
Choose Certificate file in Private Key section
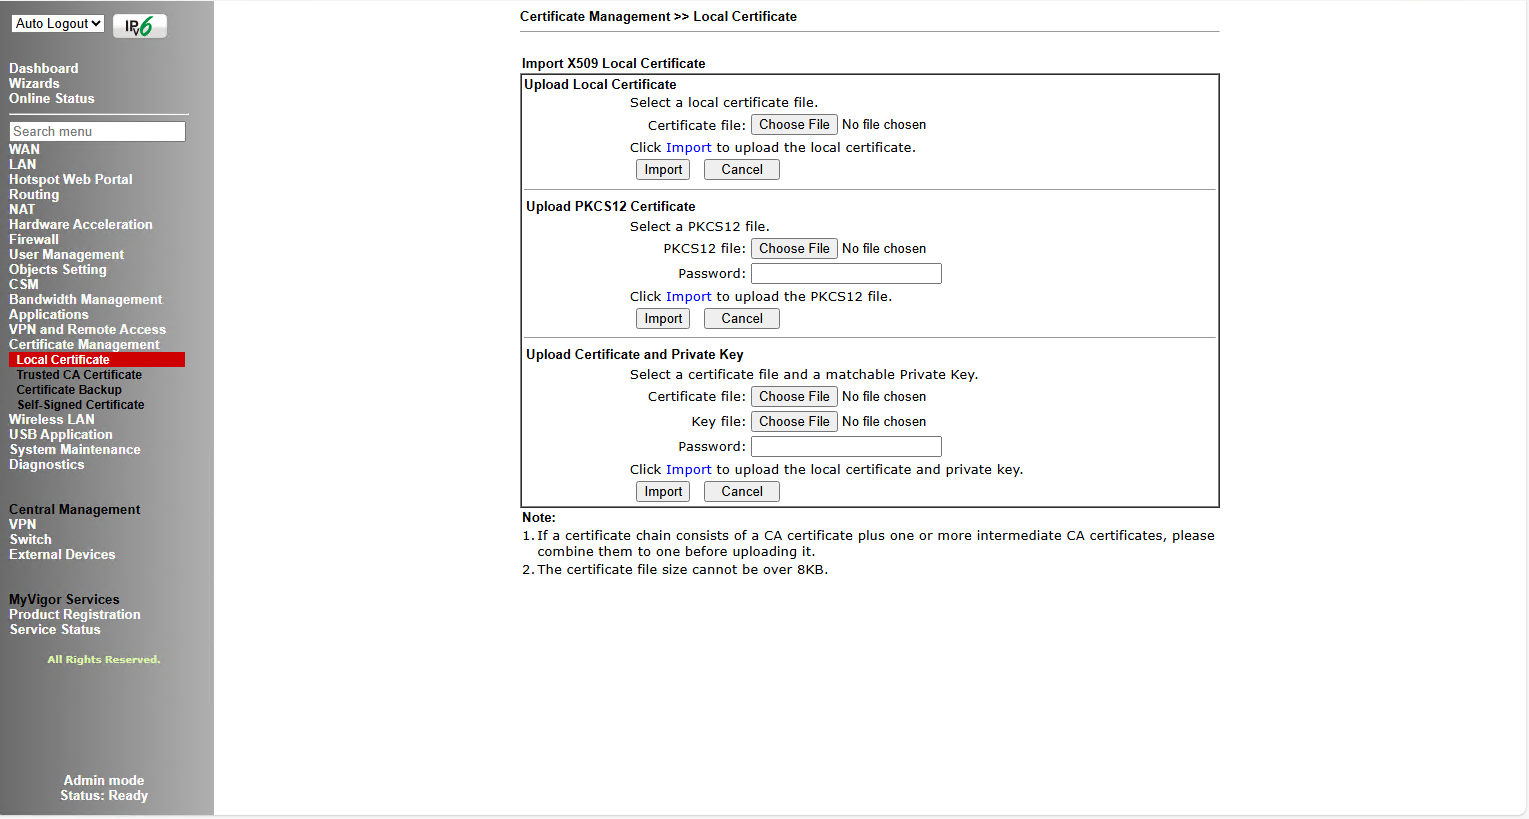[794, 397]
